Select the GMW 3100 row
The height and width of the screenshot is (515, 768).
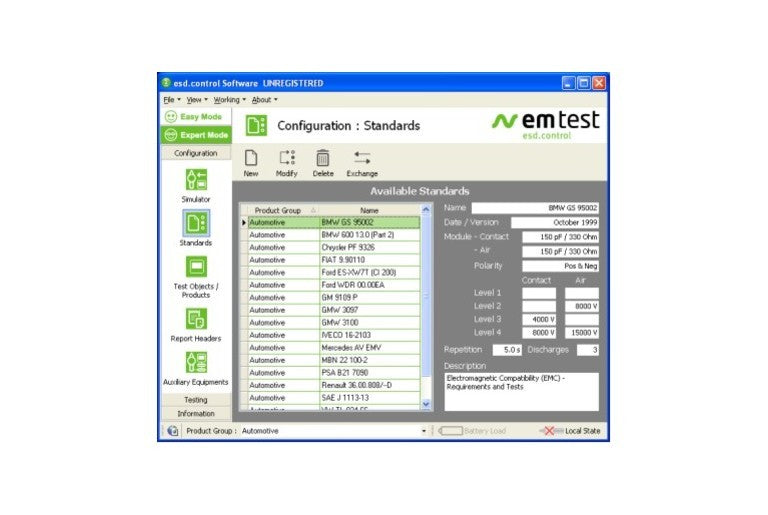pyautogui.click(x=334, y=322)
